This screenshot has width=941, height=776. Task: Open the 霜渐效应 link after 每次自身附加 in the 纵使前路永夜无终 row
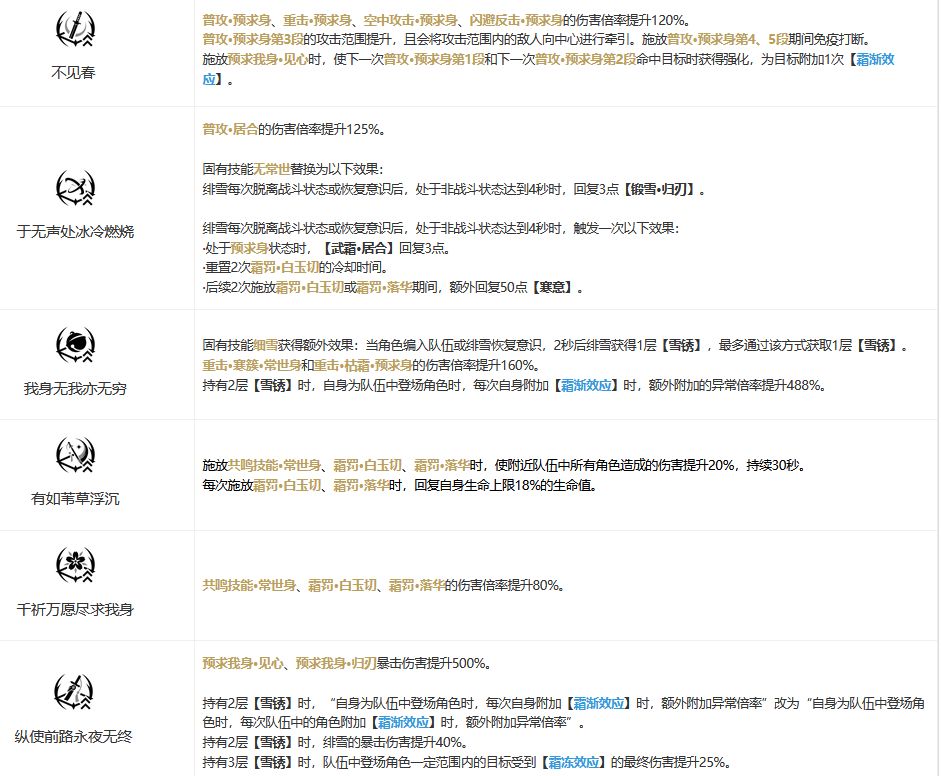[599, 703]
